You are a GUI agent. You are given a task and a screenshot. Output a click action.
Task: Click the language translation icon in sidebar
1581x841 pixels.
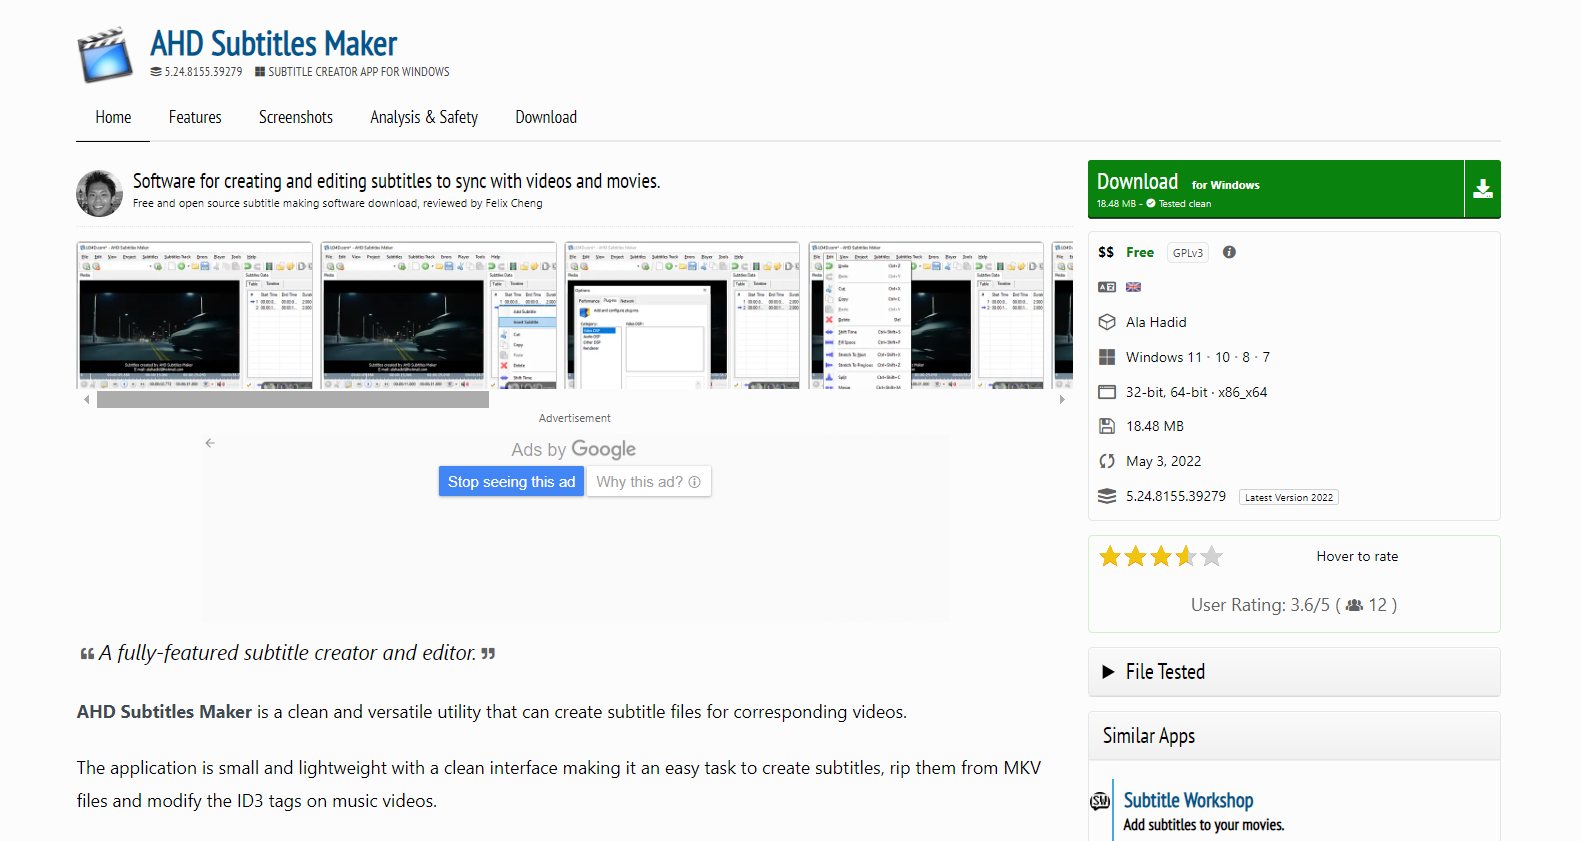click(x=1107, y=287)
